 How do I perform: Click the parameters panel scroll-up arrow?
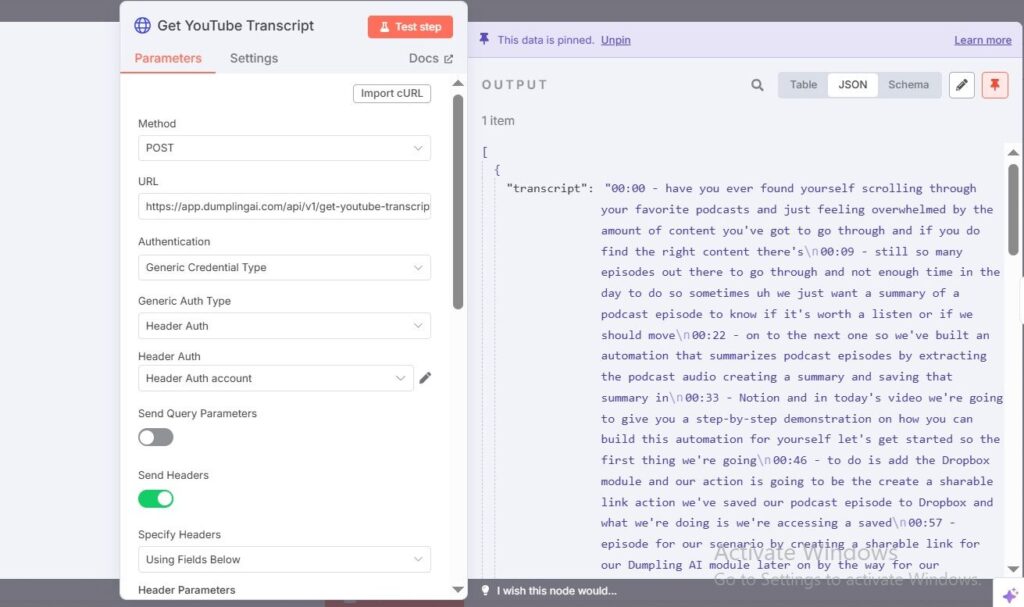point(458,83)
